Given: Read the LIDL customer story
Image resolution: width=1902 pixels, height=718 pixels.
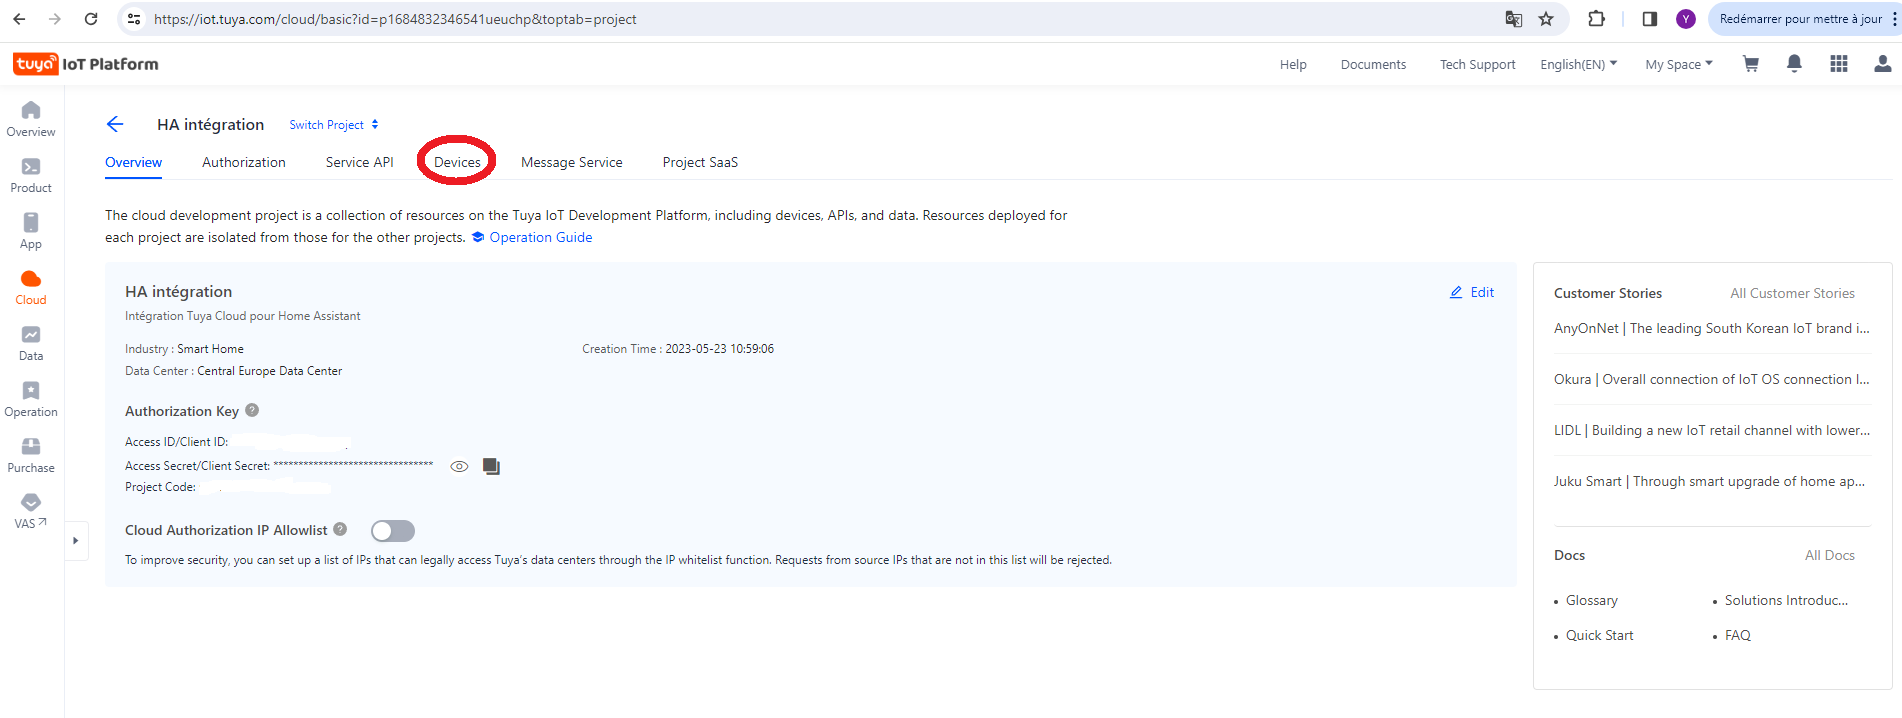Looking at the screenshot, I should (1712, 430).
